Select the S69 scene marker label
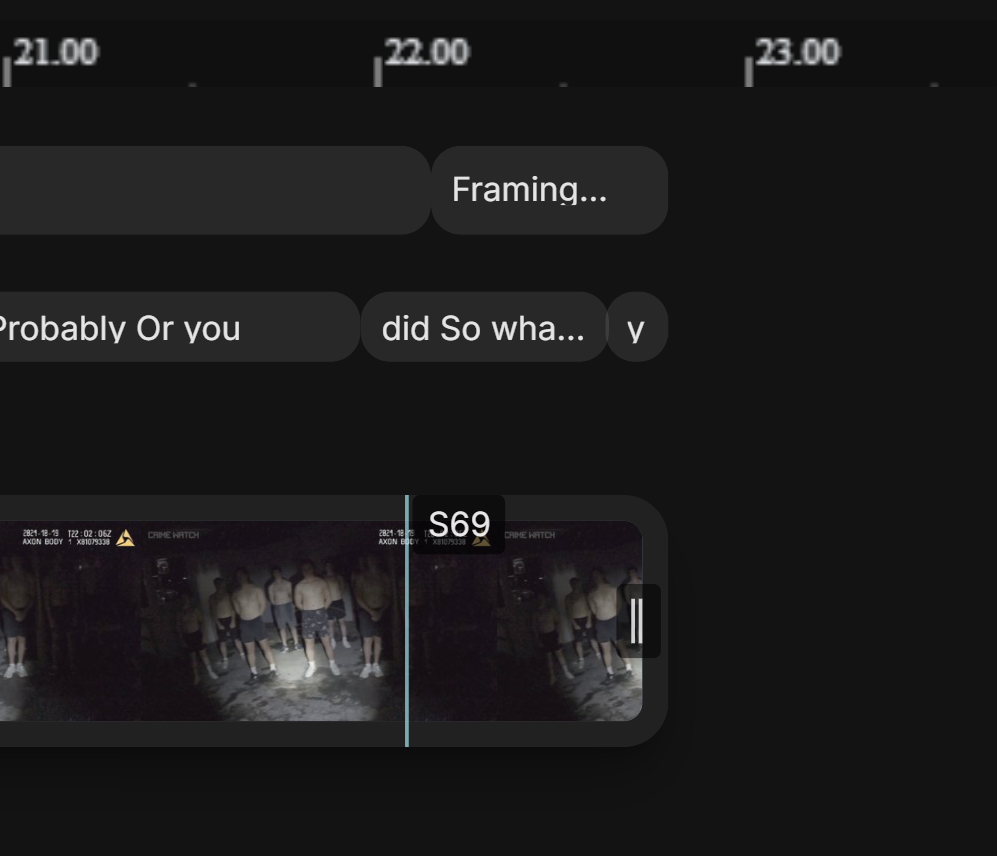997x856 pixels. tap(459, 525)
